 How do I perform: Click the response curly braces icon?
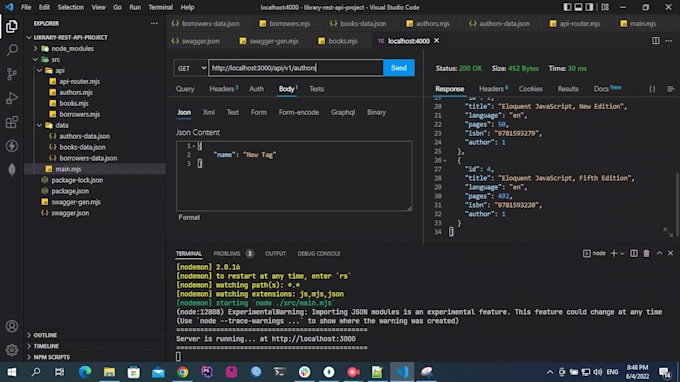coord(652,89)
